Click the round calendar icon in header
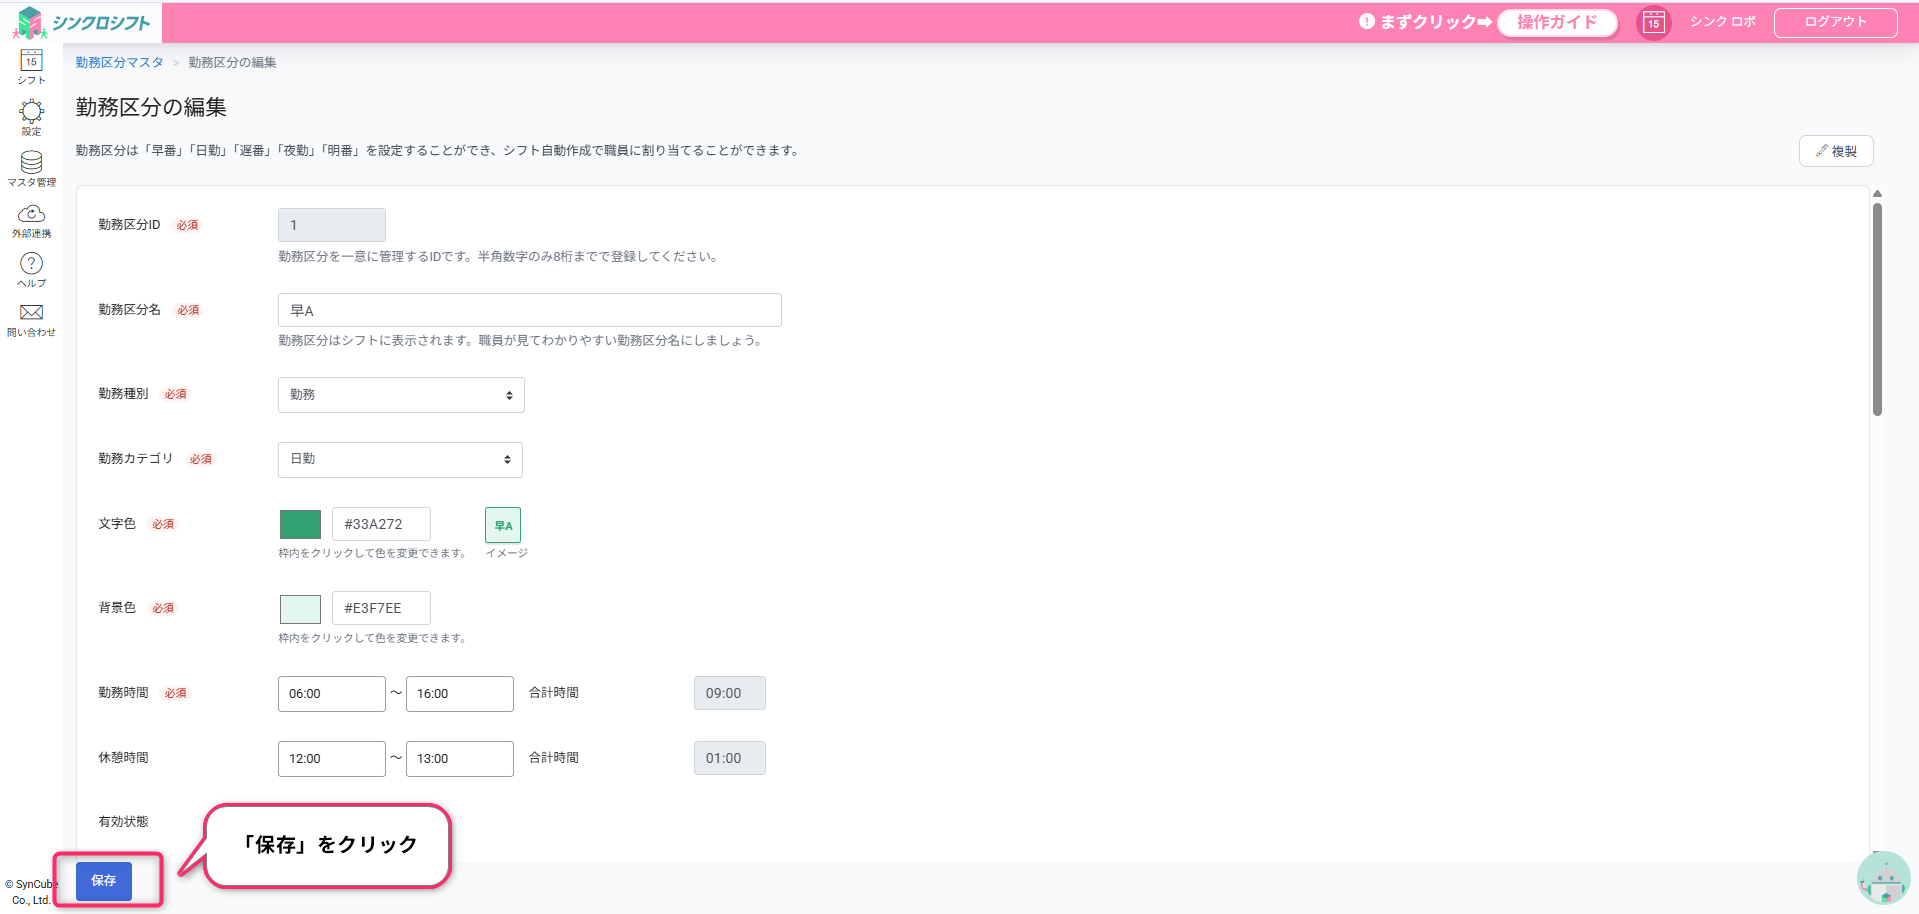The width and height of the screenshot is (1919, 914). (1653, 22)
